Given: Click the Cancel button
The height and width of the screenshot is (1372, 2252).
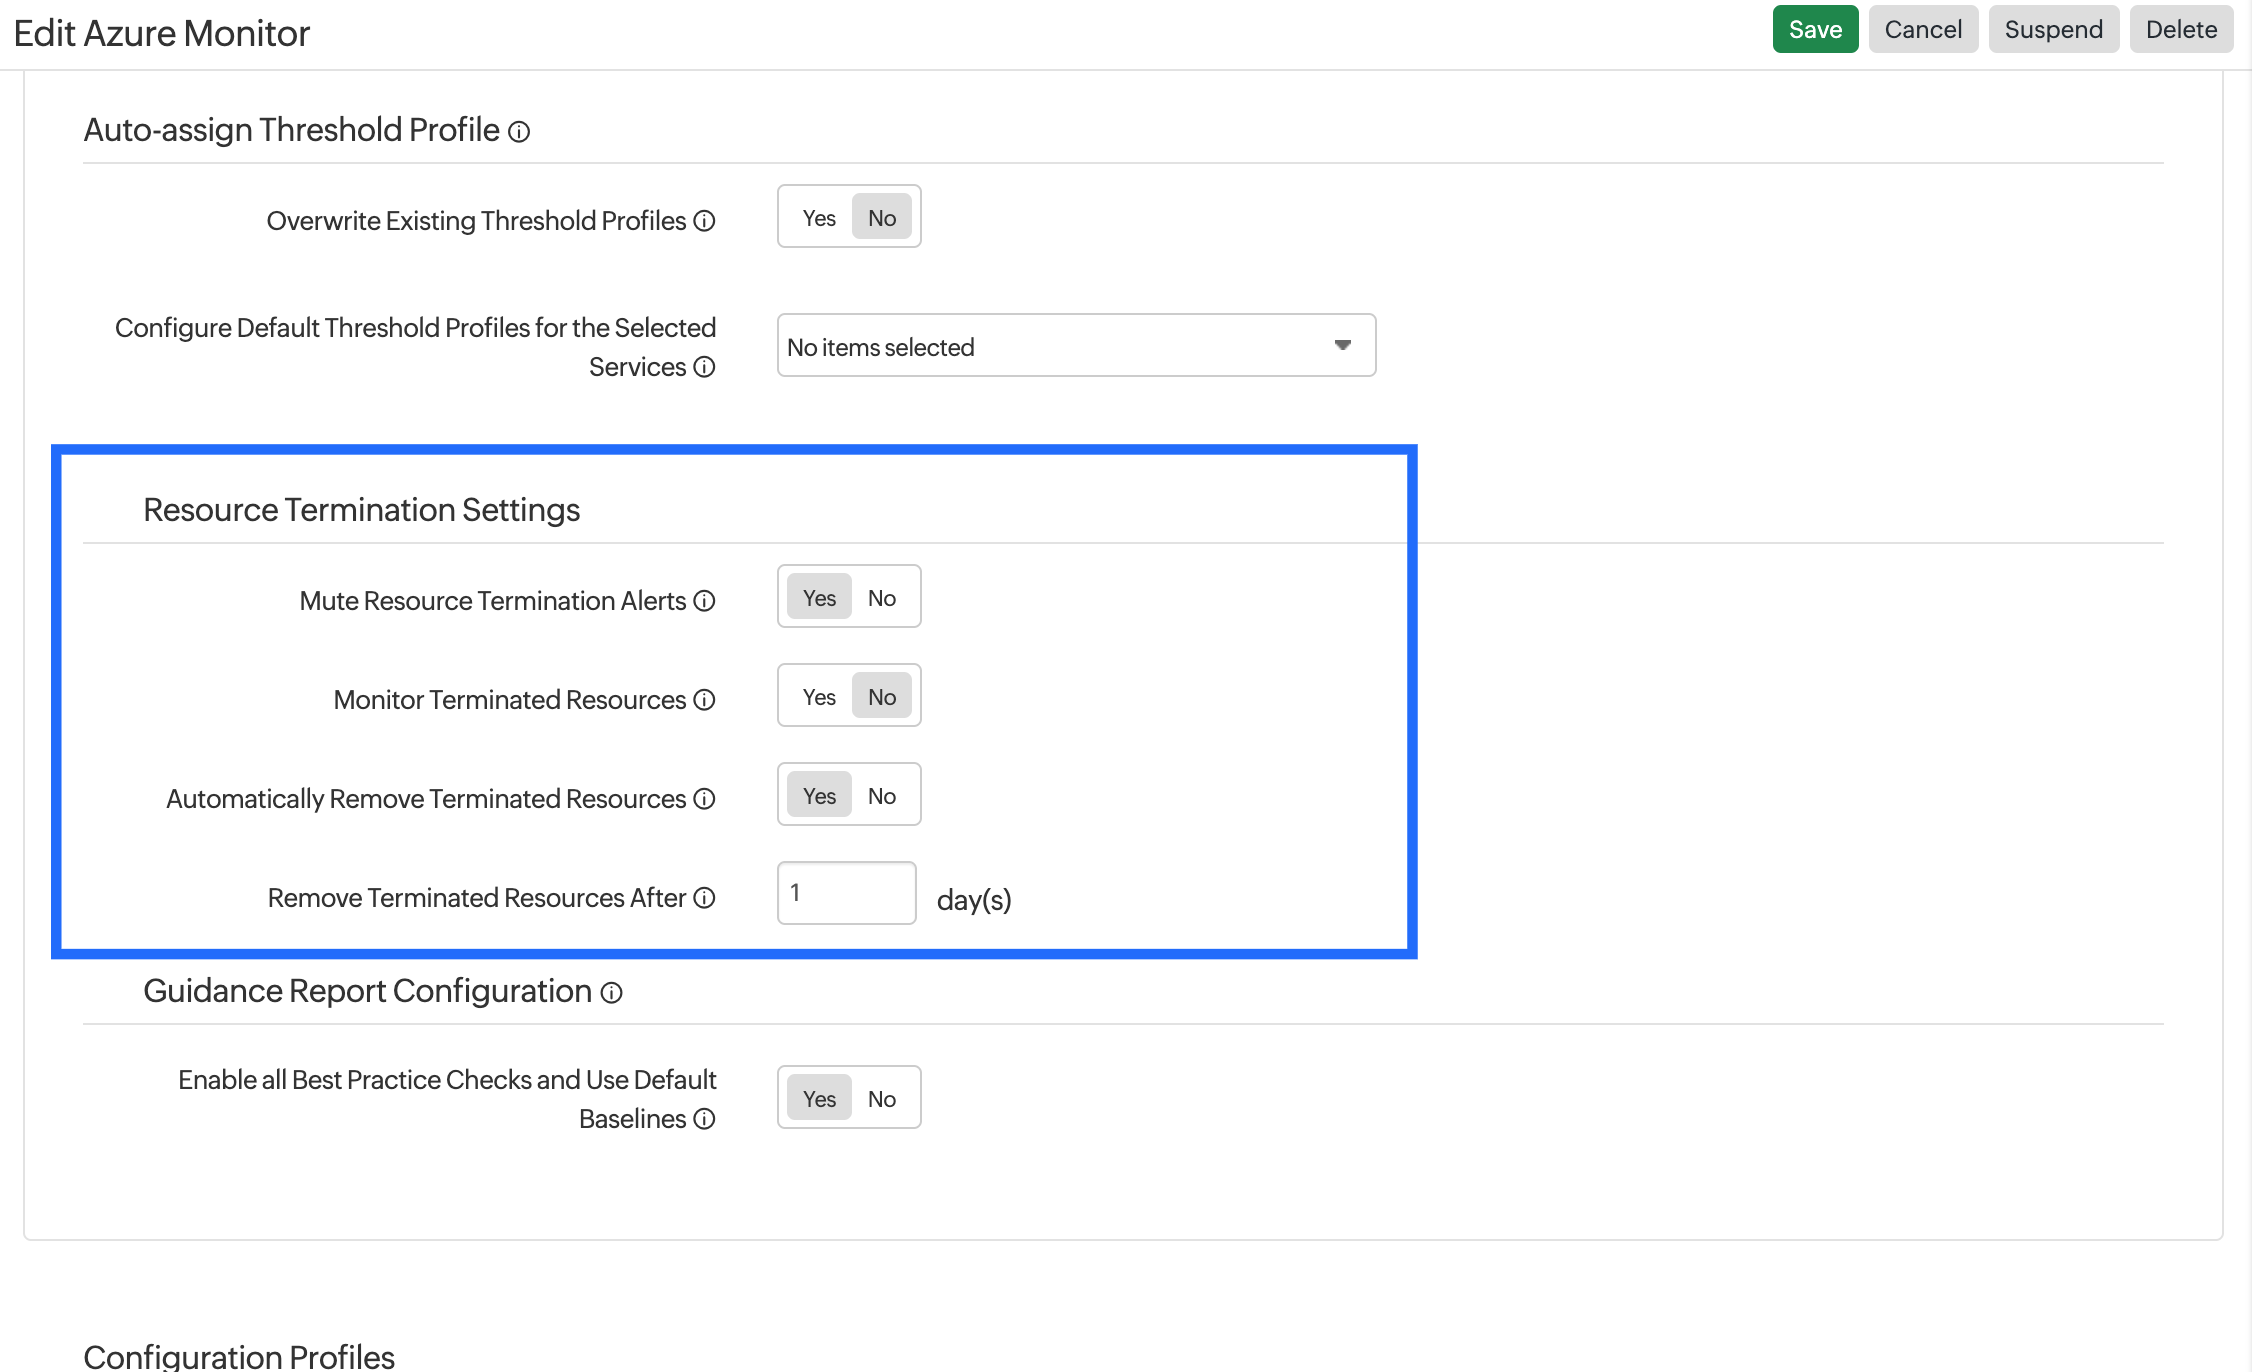Looking at the screenshot, I should tap(1922, 30).
